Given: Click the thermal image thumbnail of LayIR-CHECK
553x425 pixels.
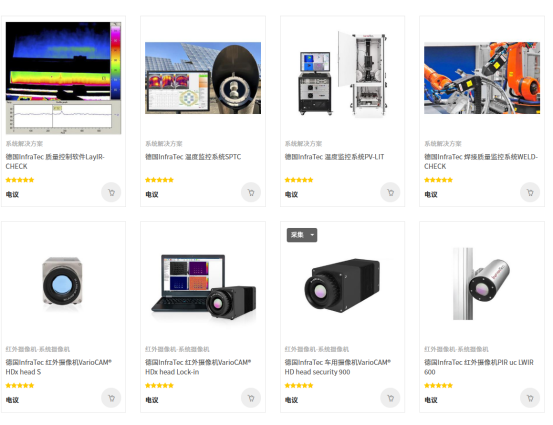Looking at the screenshot, I should (x=63, y=78).
